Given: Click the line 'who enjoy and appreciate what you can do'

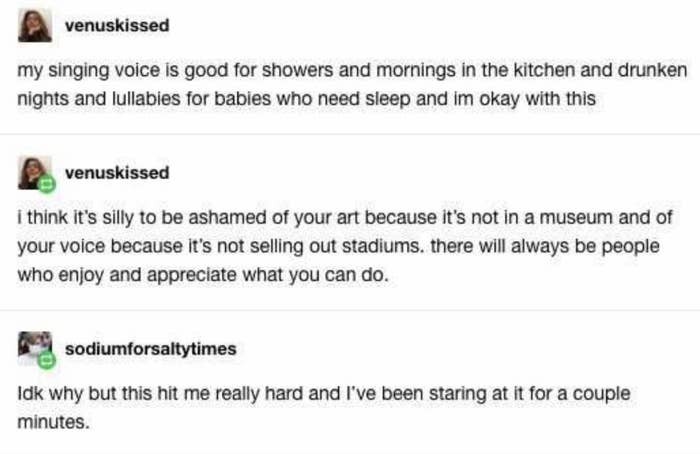Looking at the screenshot, I should click(x=203, y=275).
